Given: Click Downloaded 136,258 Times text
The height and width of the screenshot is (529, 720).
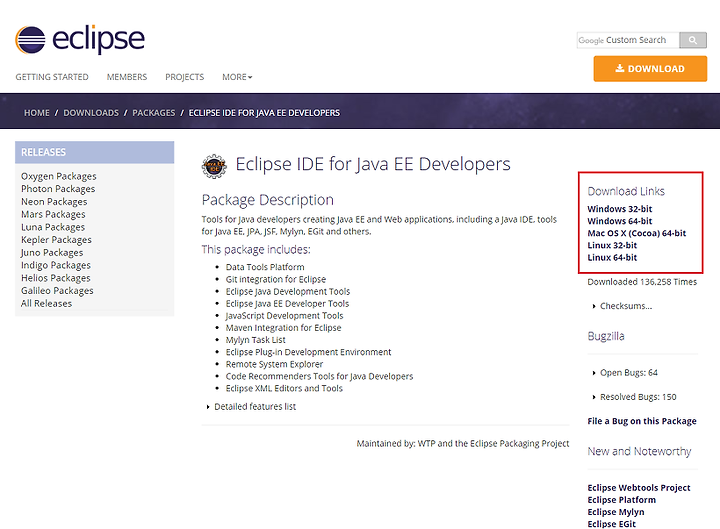Looking at the screenshot, I should pos(642,282).
